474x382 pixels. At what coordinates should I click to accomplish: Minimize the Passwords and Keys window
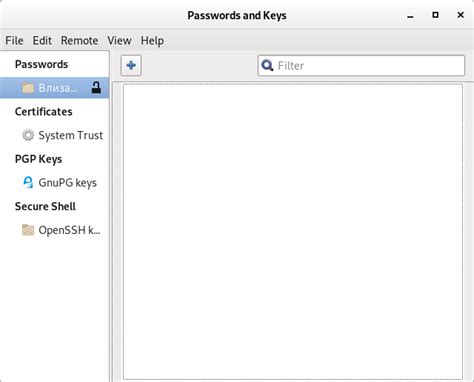coord(410,16)
